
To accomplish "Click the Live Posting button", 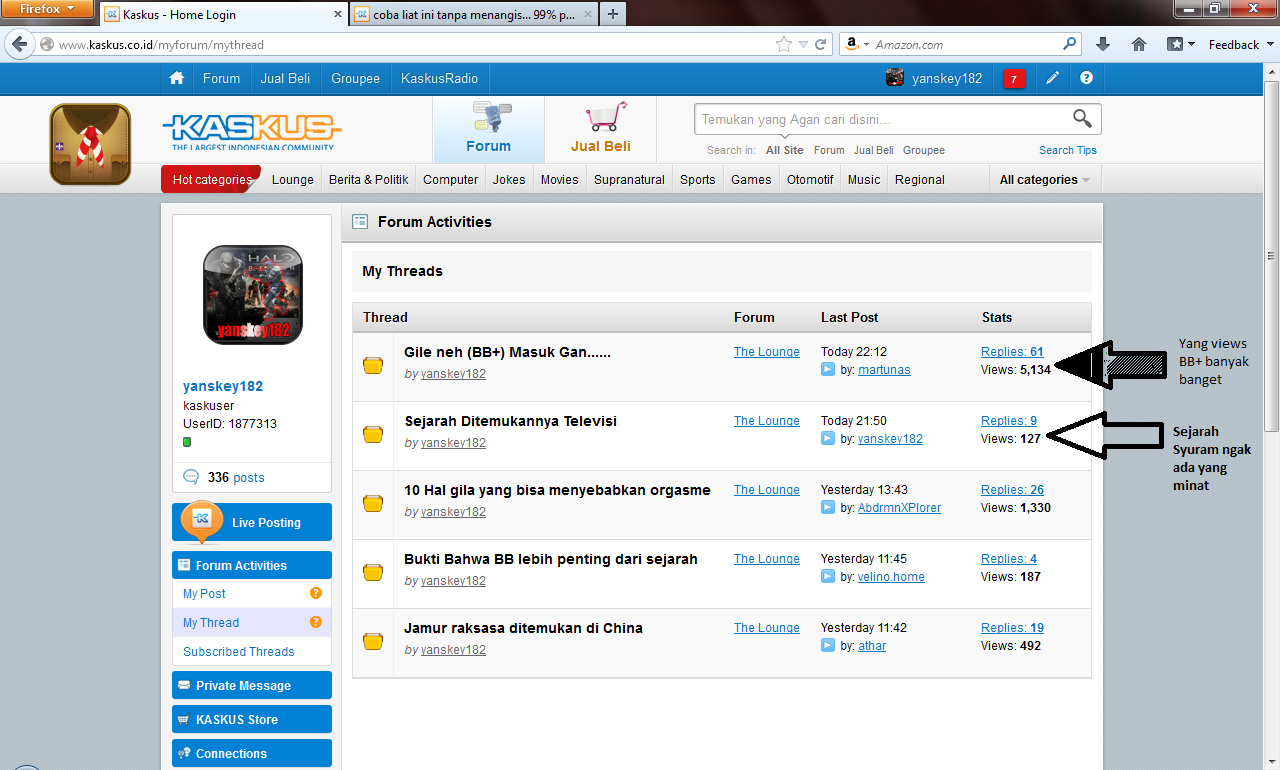I will click(x=252, y=522).
